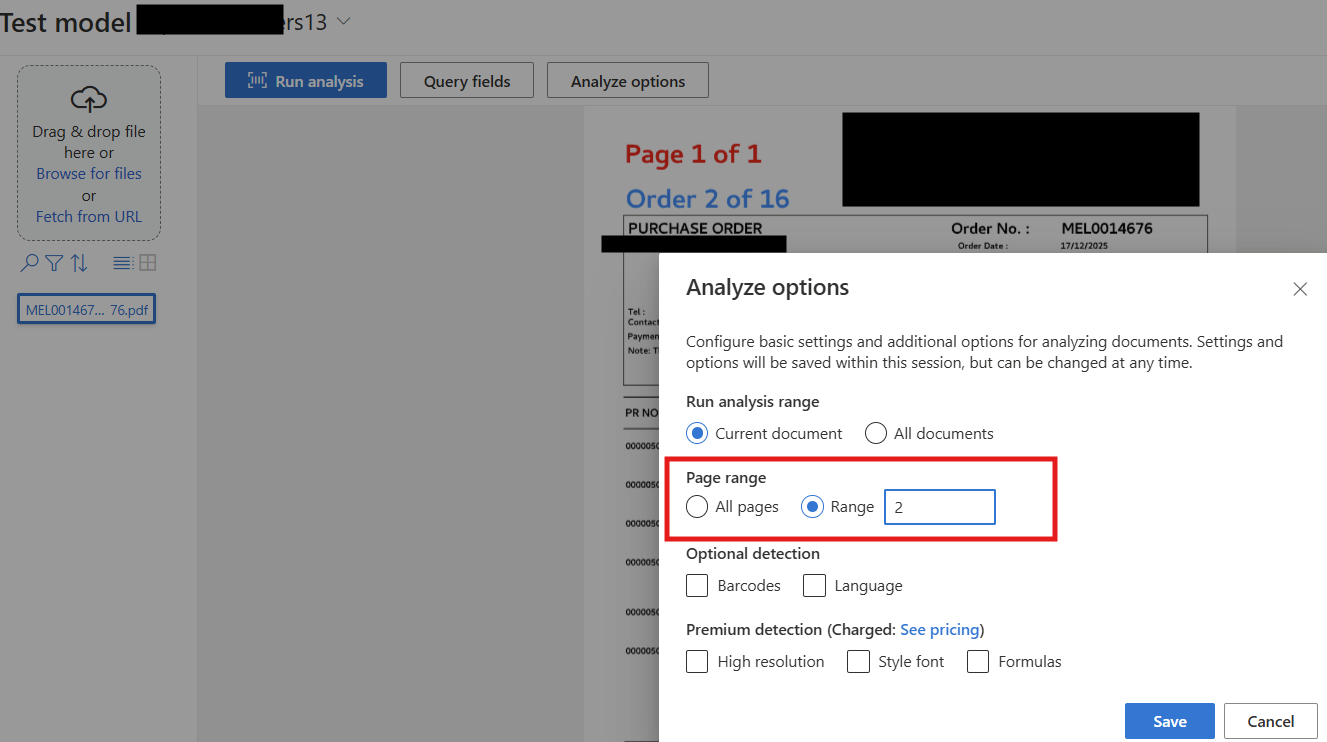This screenshot has width=1327, height=742.
Task: Choose All pages for page range
Action: tap(697, 507)
